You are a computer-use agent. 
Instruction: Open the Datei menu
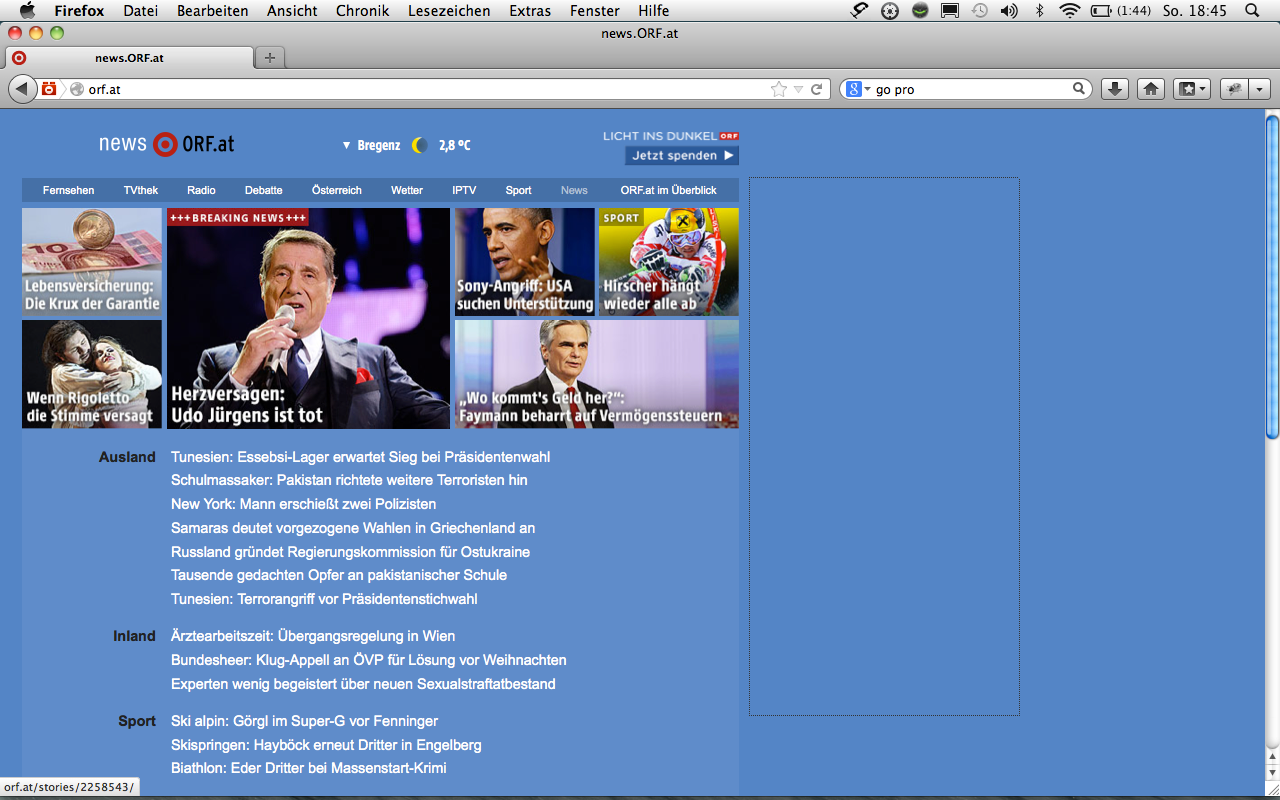(140, 11)
